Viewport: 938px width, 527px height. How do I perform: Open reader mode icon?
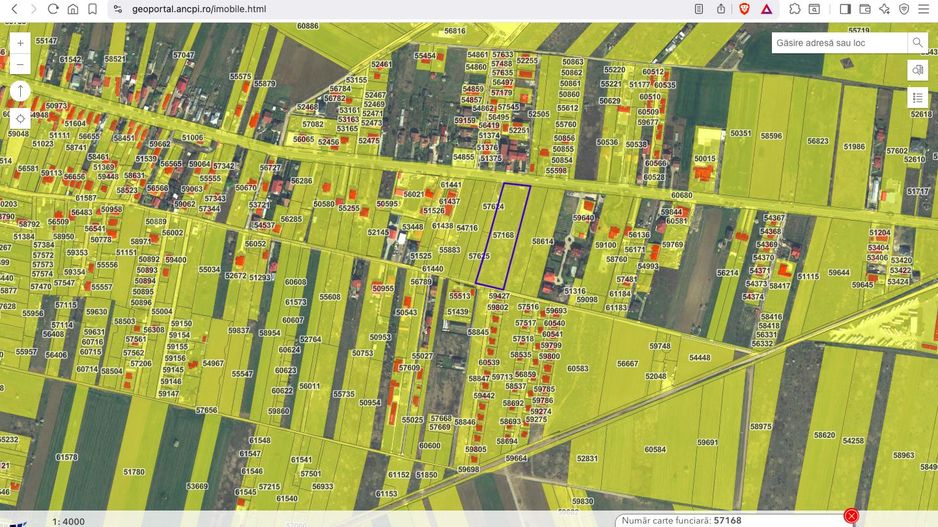pyautogui.click(x=699, y=9)
